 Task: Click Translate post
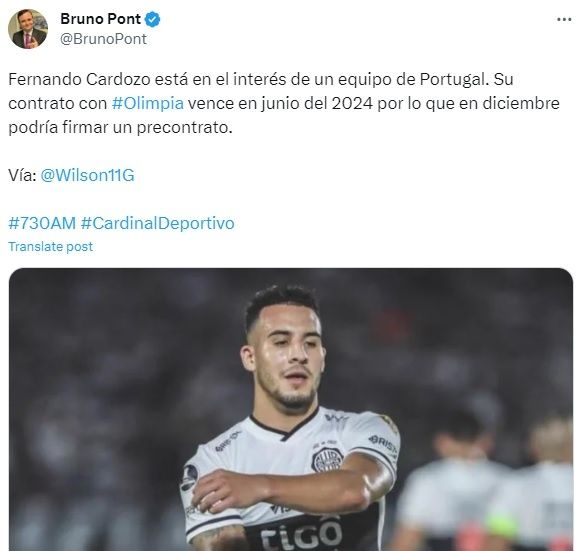[x=51, y=246]
